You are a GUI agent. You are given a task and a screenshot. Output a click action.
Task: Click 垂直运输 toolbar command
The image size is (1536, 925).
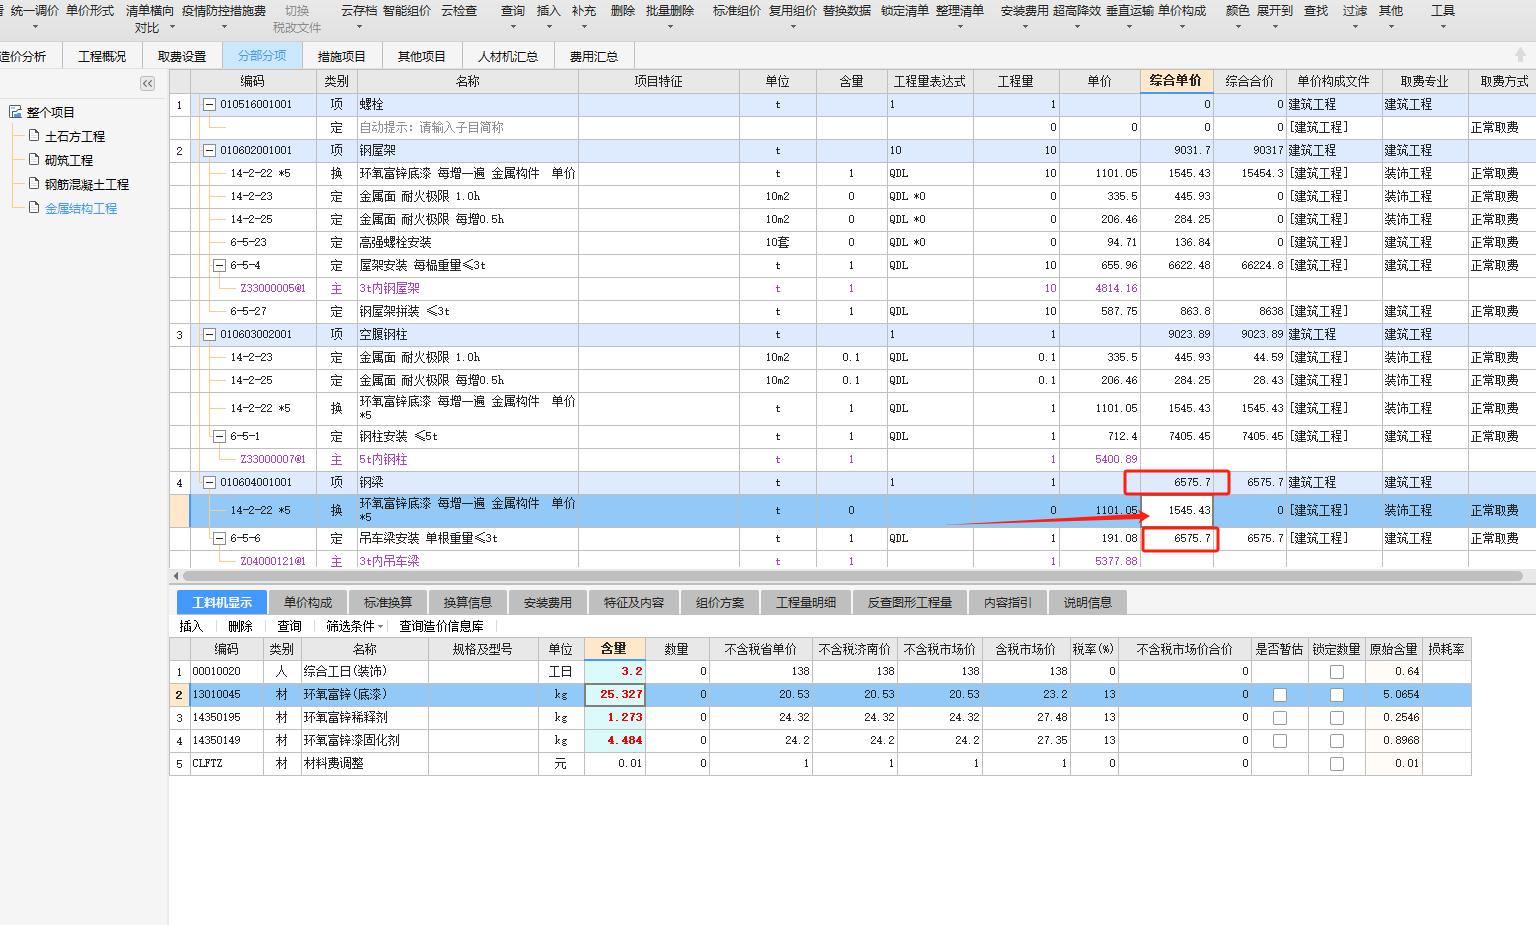coord(1130,11)
